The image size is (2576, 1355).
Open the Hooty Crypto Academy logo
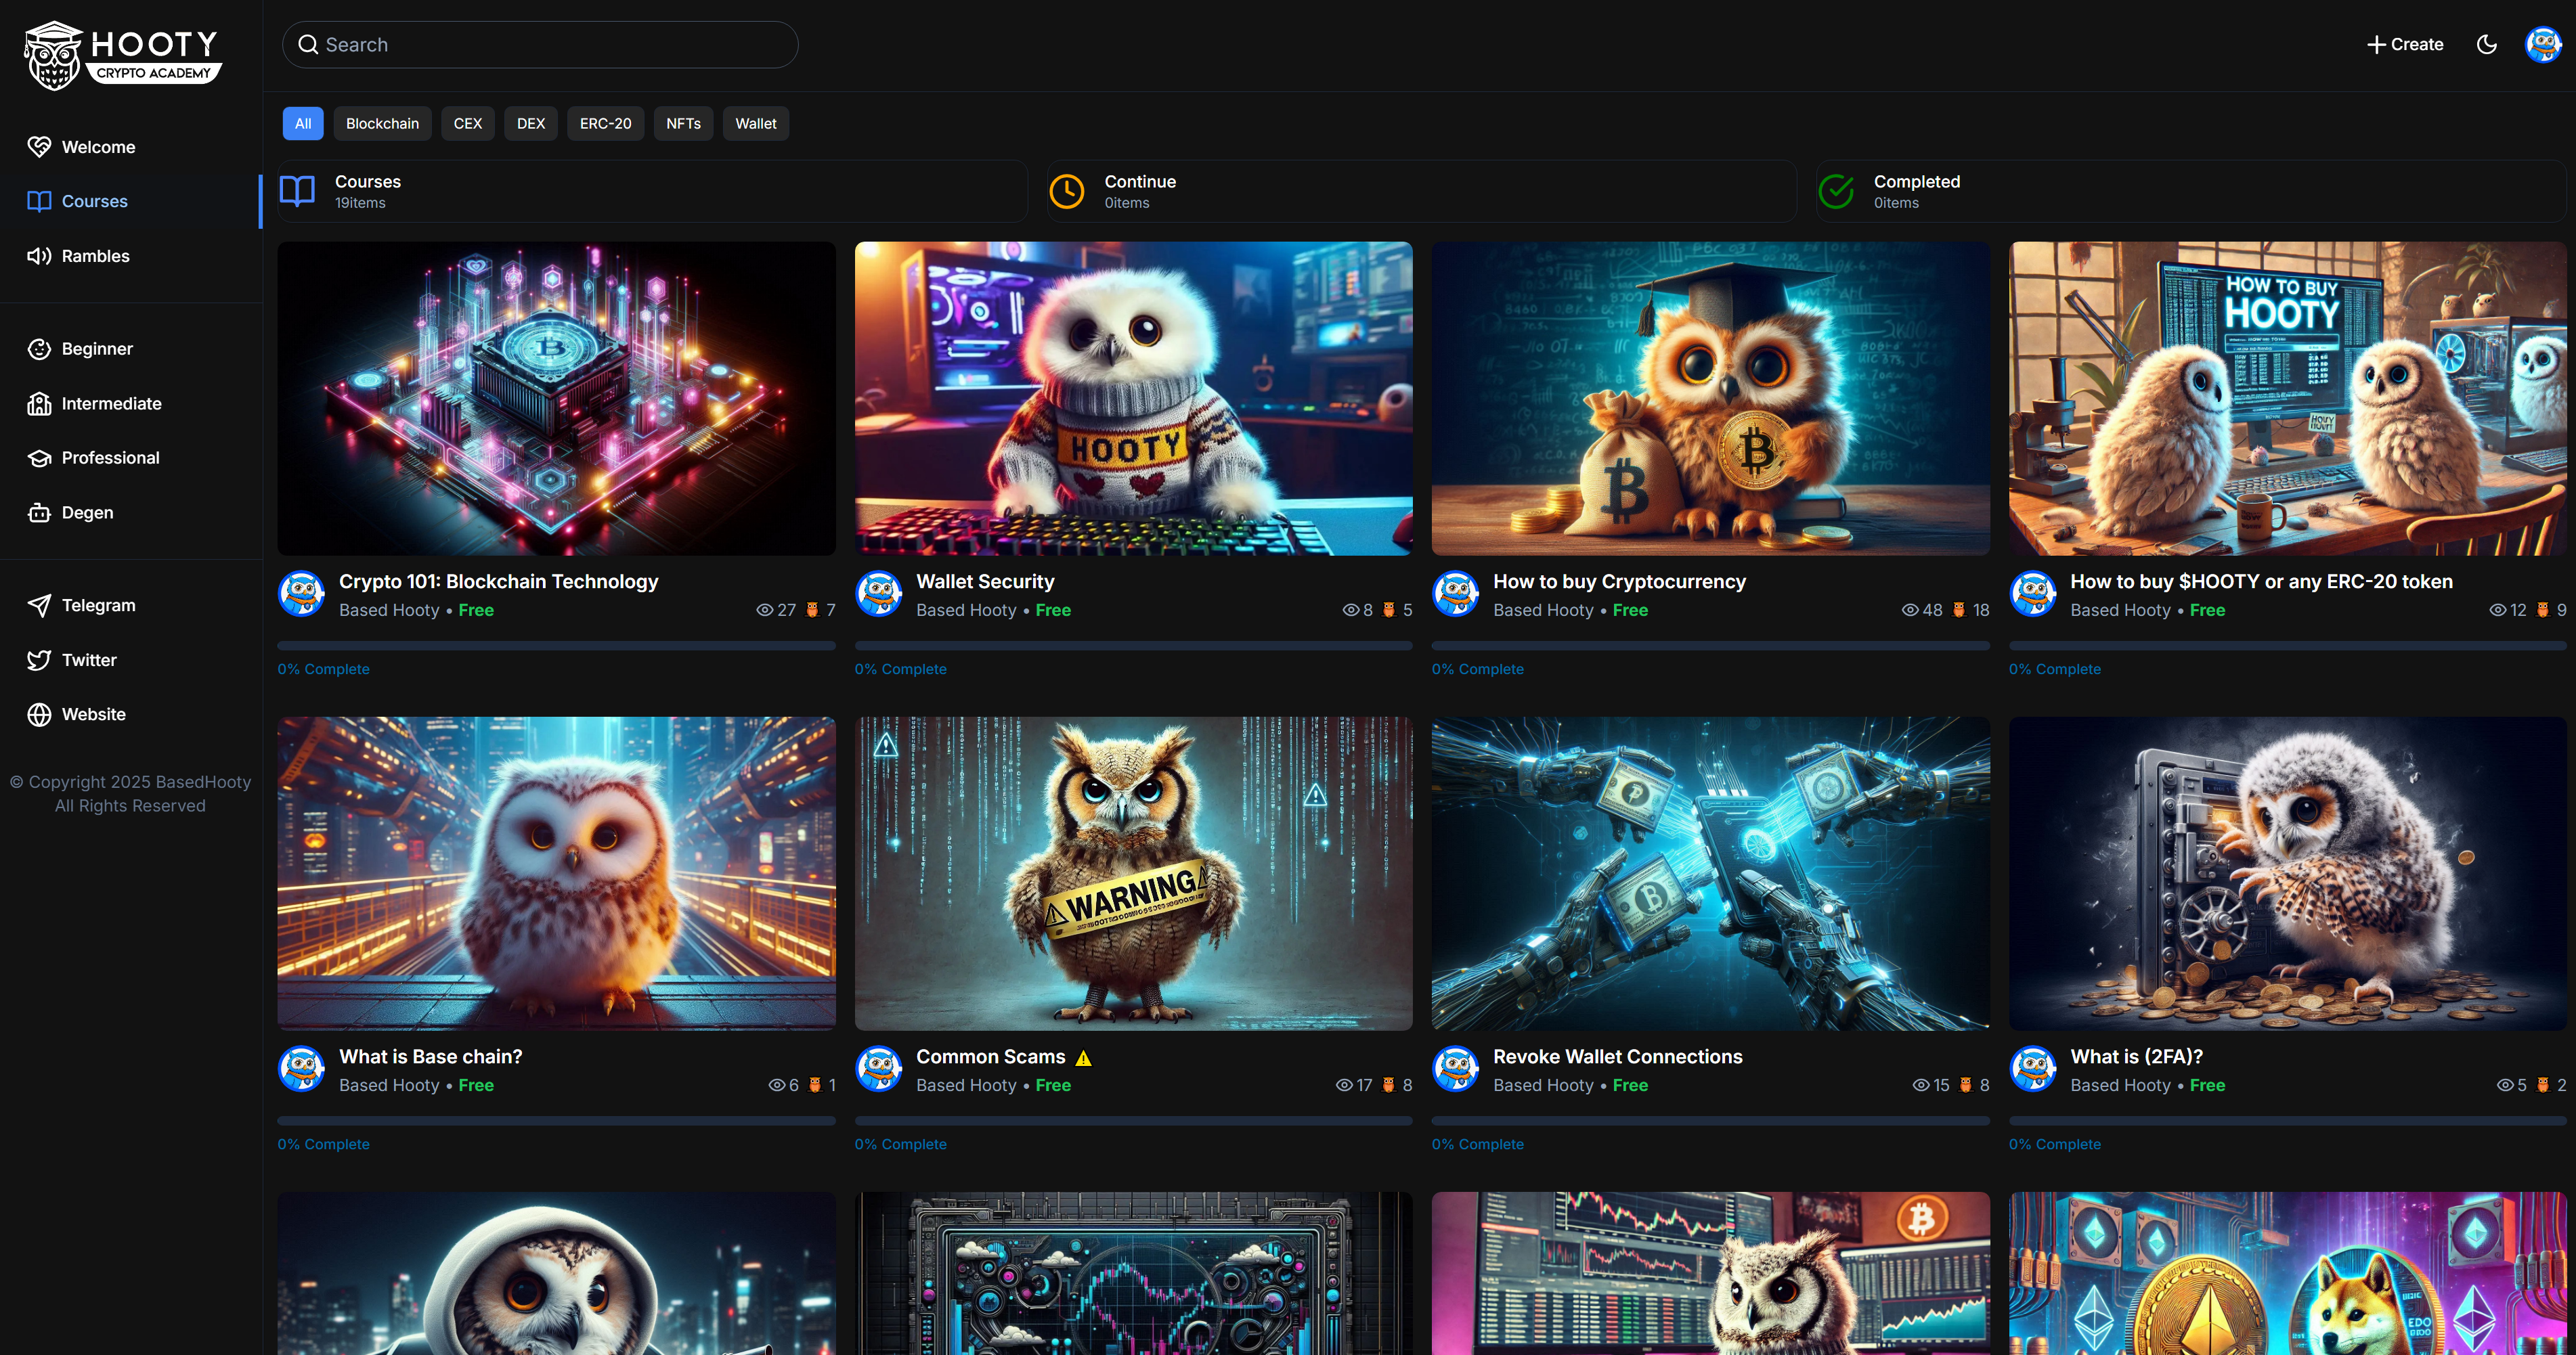click(123, 55)
